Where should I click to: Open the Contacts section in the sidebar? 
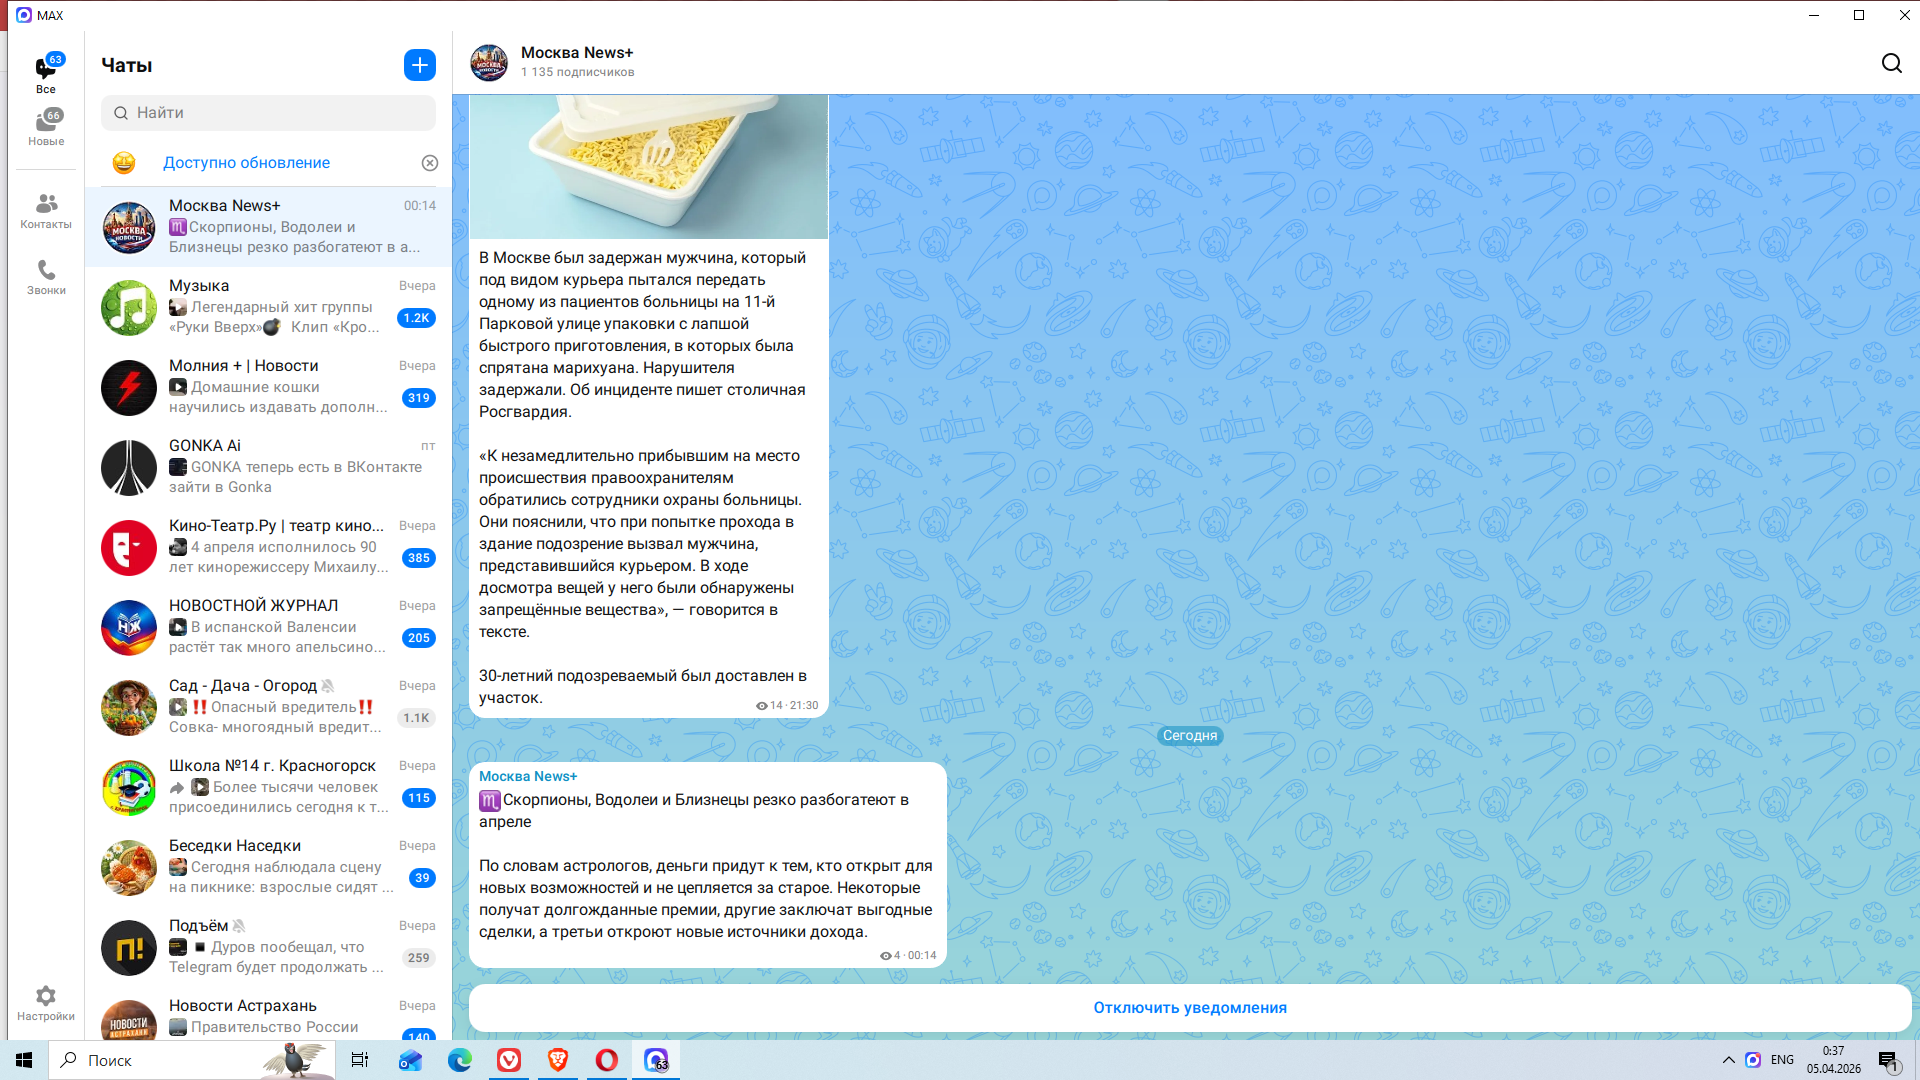(x=46, y=211)
